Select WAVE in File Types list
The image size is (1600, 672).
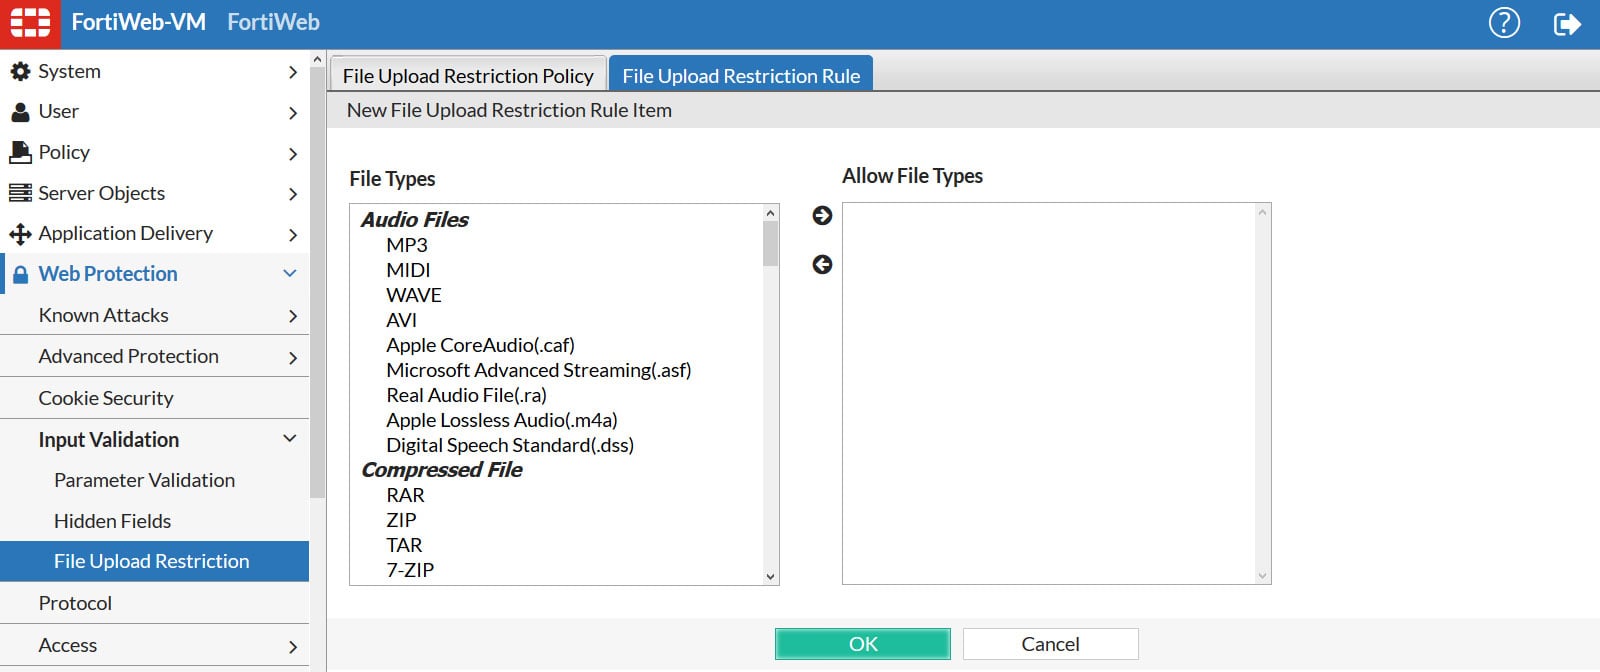coord(414,295)
